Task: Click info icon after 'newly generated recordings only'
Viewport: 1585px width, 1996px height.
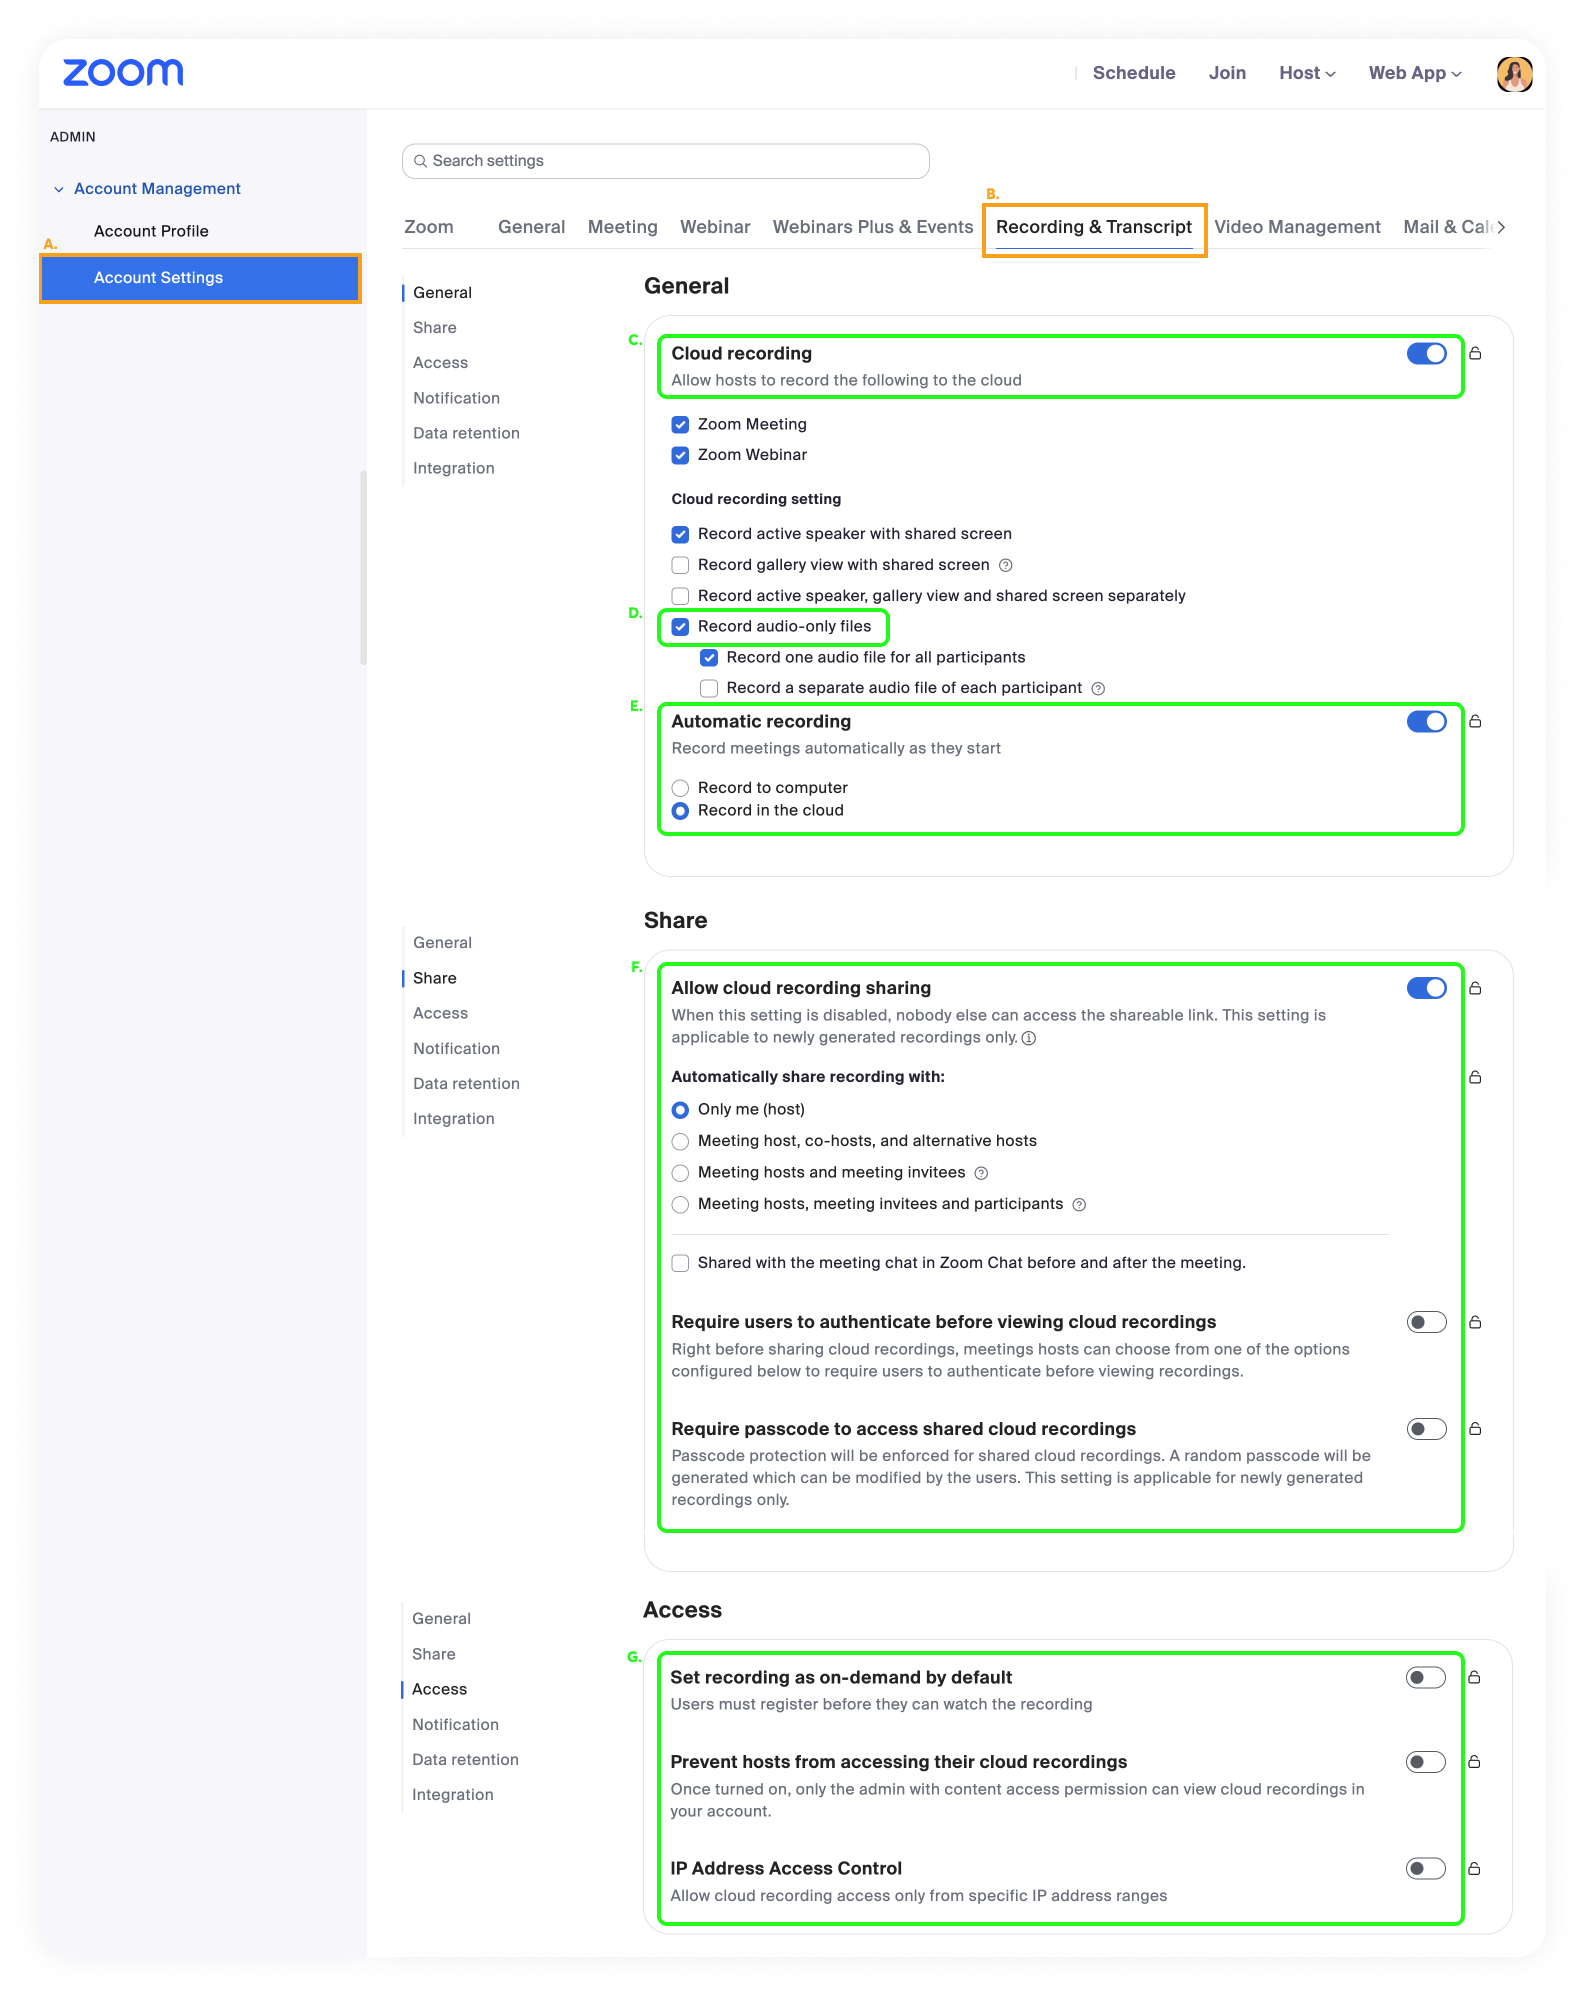Action: pos(1029,1038)
